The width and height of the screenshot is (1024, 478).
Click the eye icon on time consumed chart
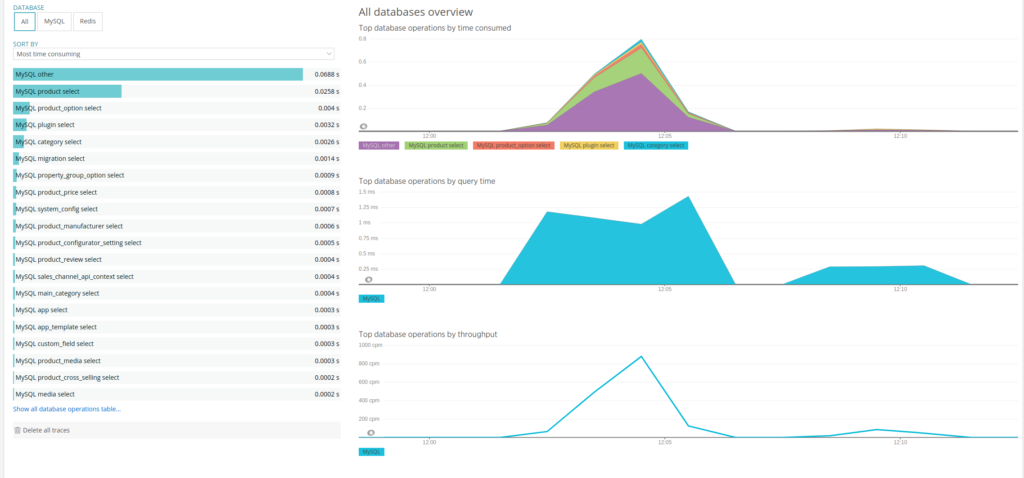point(364,127)
